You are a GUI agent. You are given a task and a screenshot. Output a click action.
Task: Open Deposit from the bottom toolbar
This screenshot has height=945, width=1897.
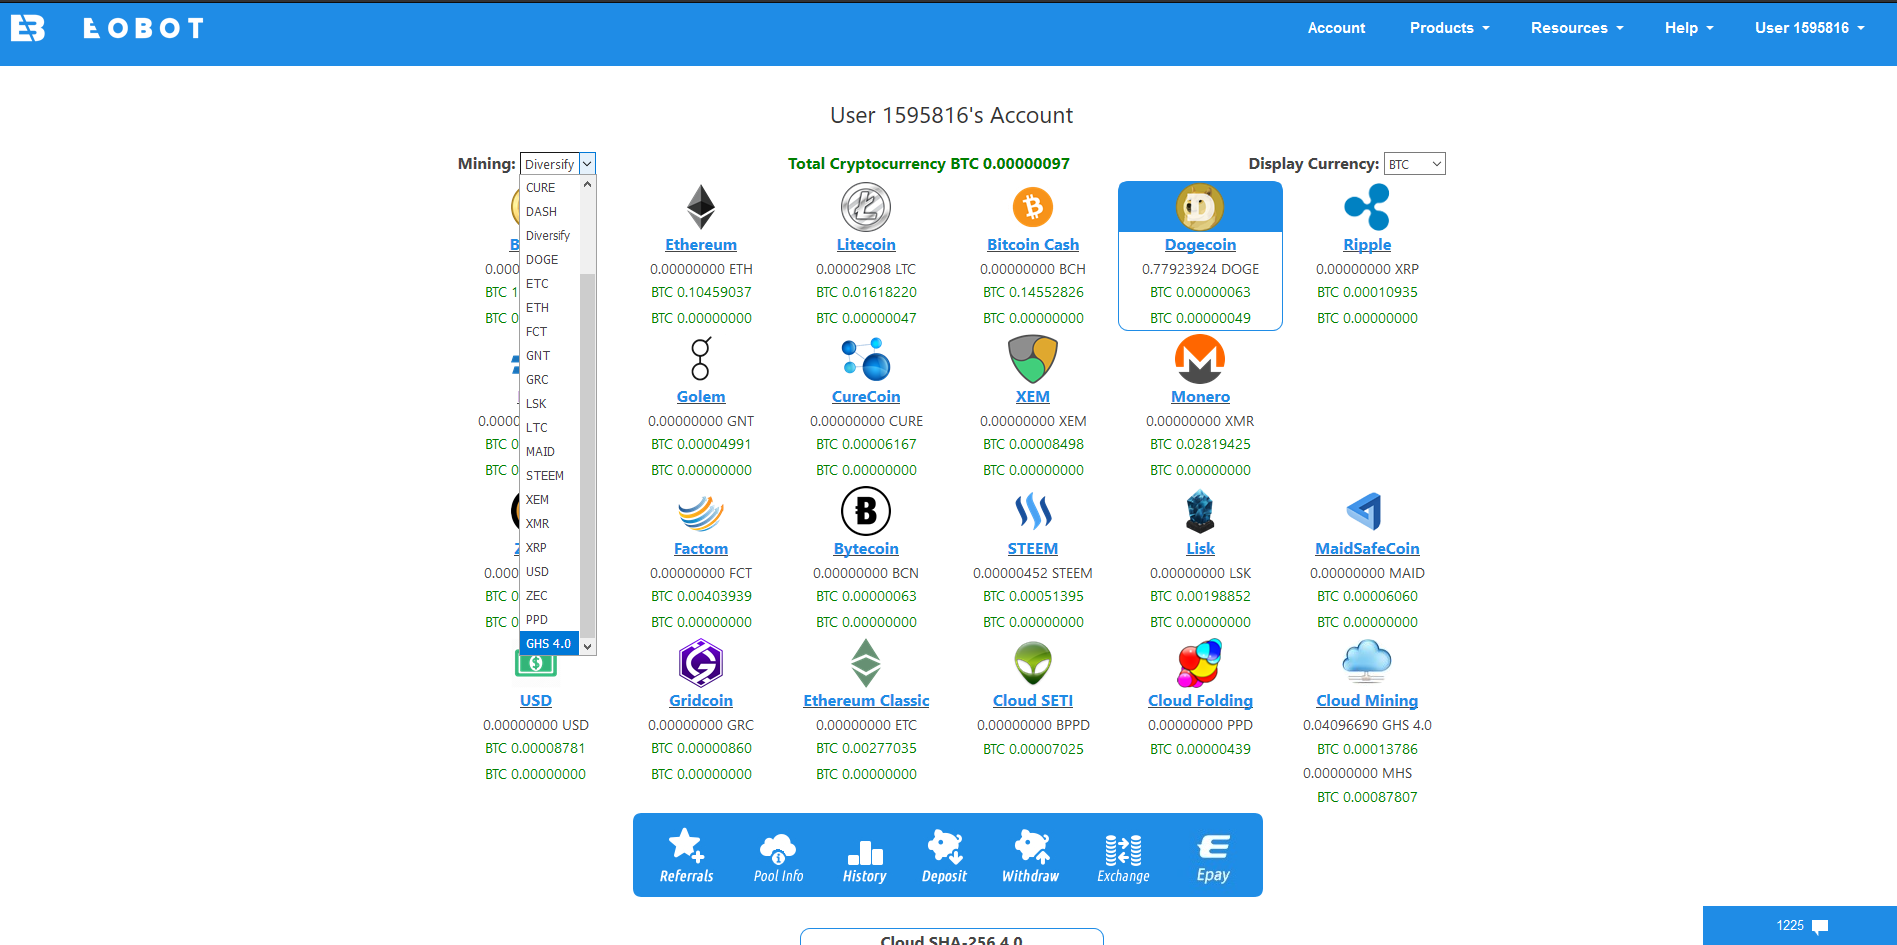(x=944, y=856)
